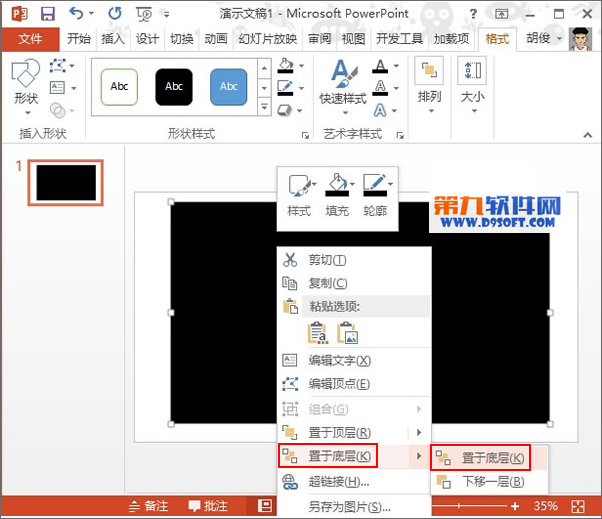Click the fit slide to window icon

(578, 506)
